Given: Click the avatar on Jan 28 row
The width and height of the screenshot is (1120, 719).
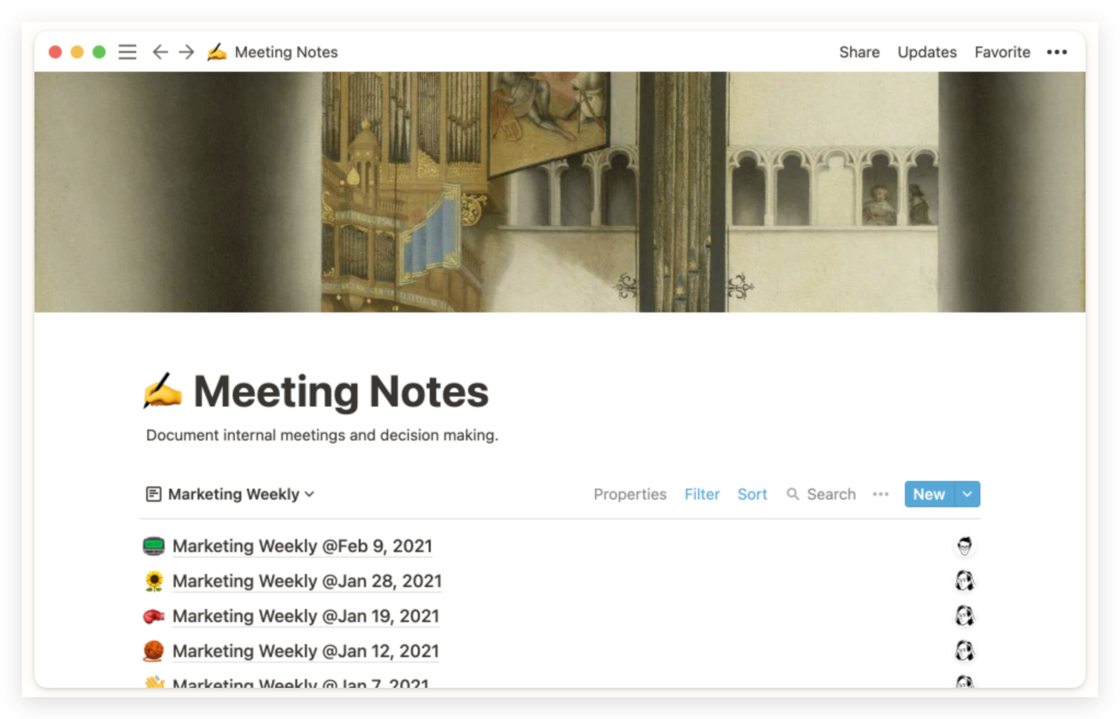Looking at the screenshot, I should coord(964,581).
